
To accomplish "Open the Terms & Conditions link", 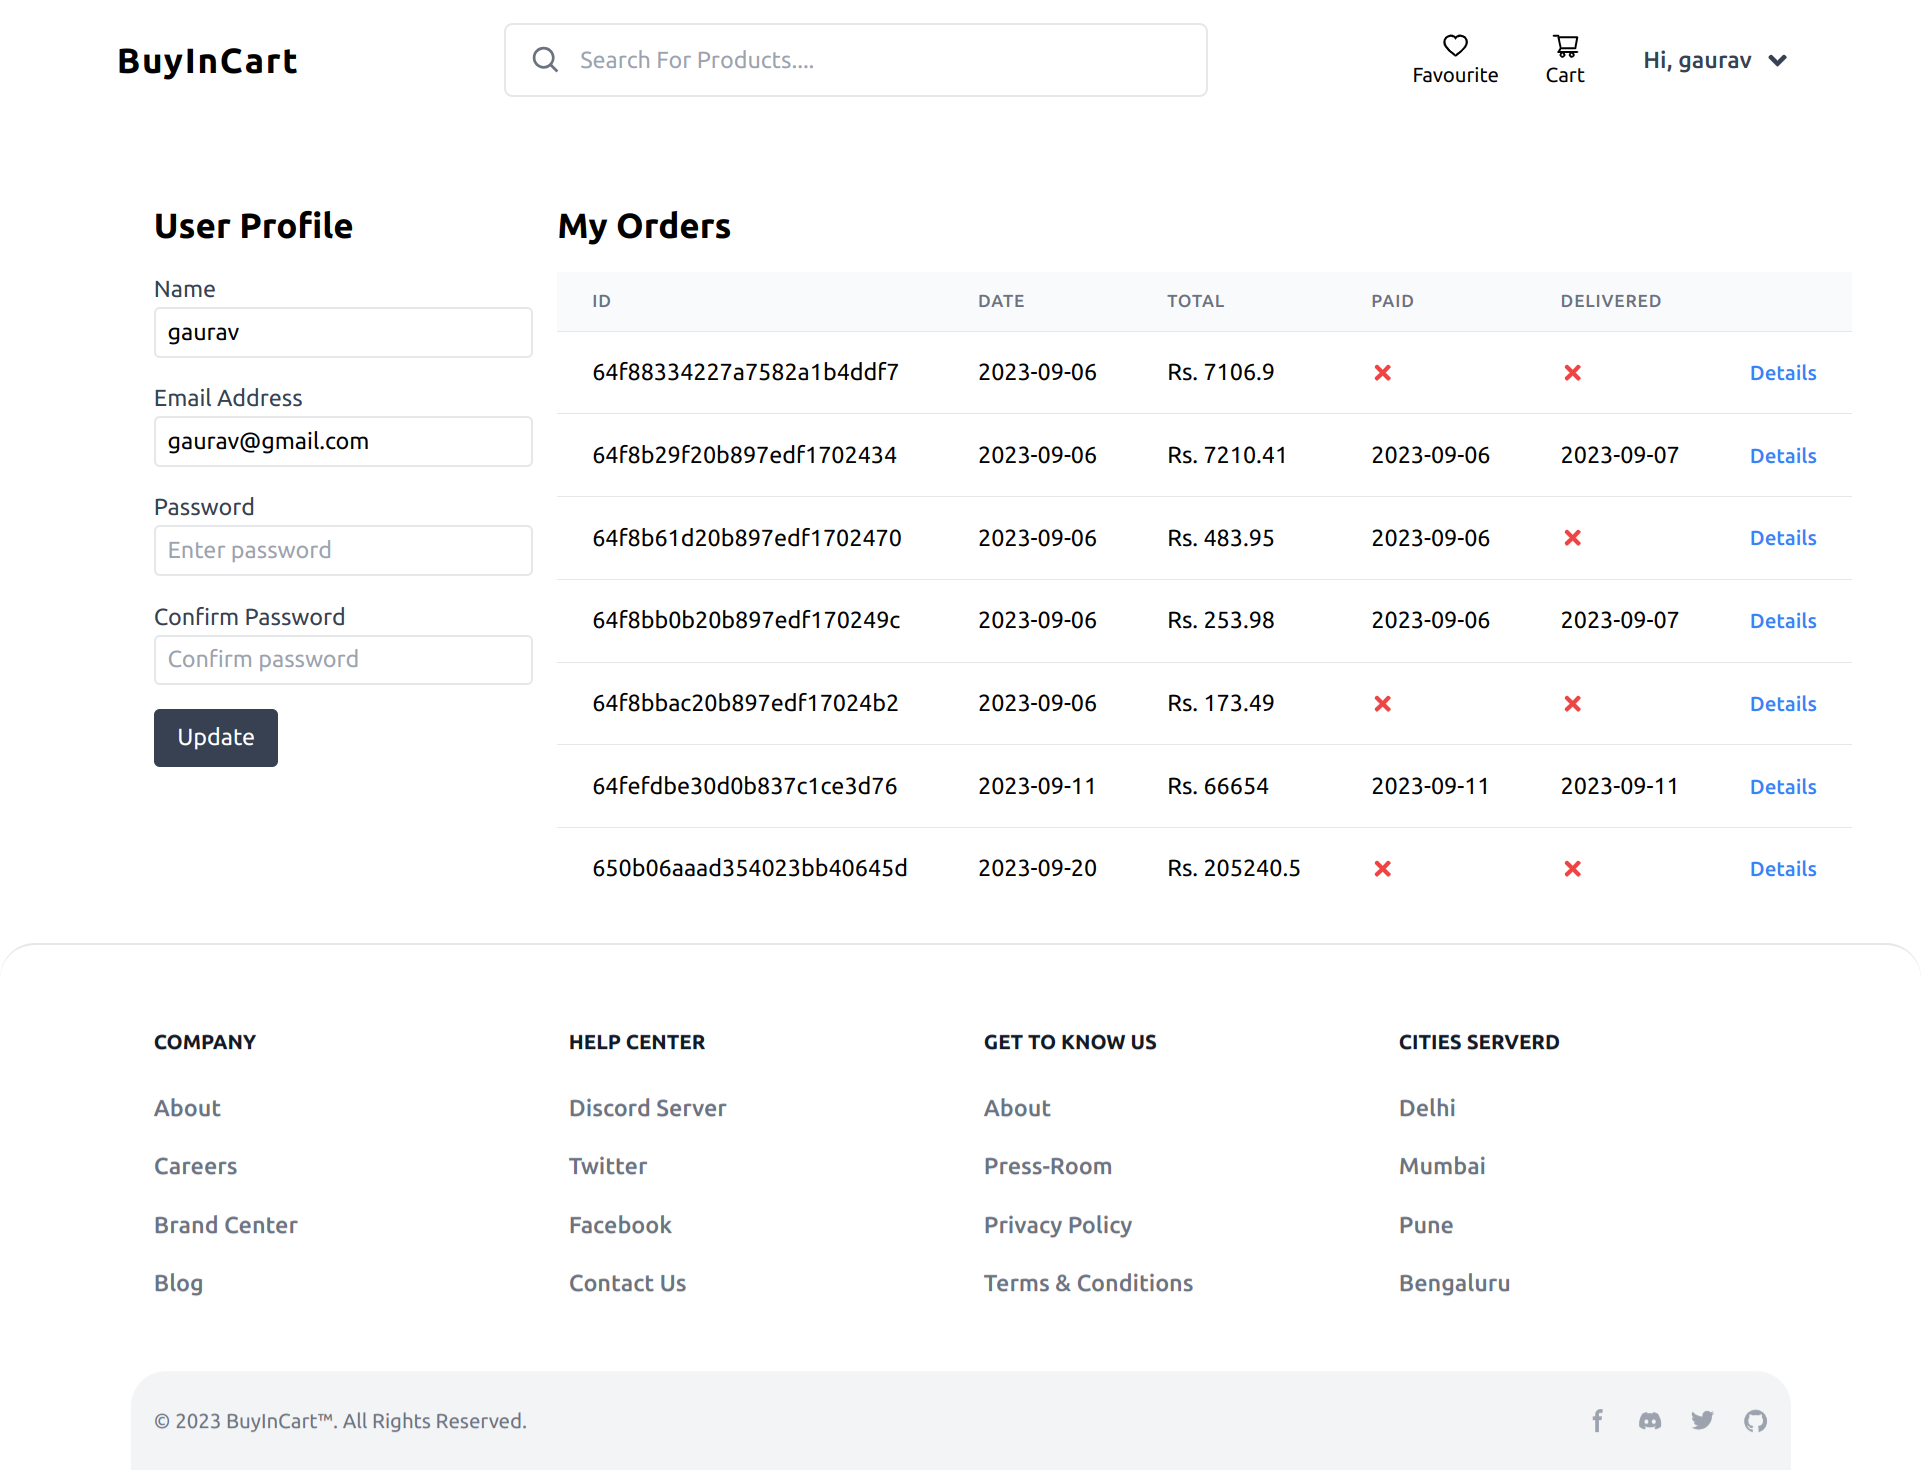I will coord(1088,1283).
